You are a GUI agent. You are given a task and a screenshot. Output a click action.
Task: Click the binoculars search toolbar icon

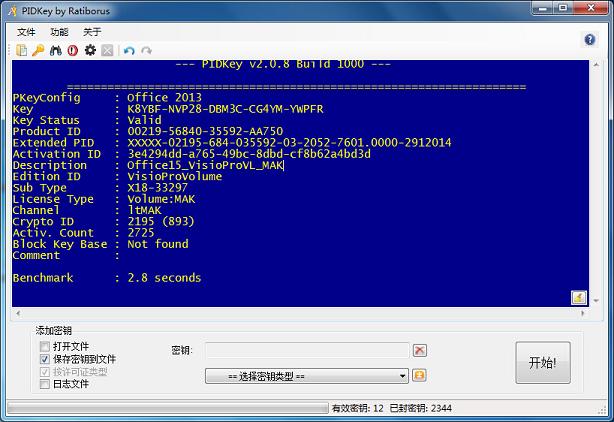click(x=56, y=50)
